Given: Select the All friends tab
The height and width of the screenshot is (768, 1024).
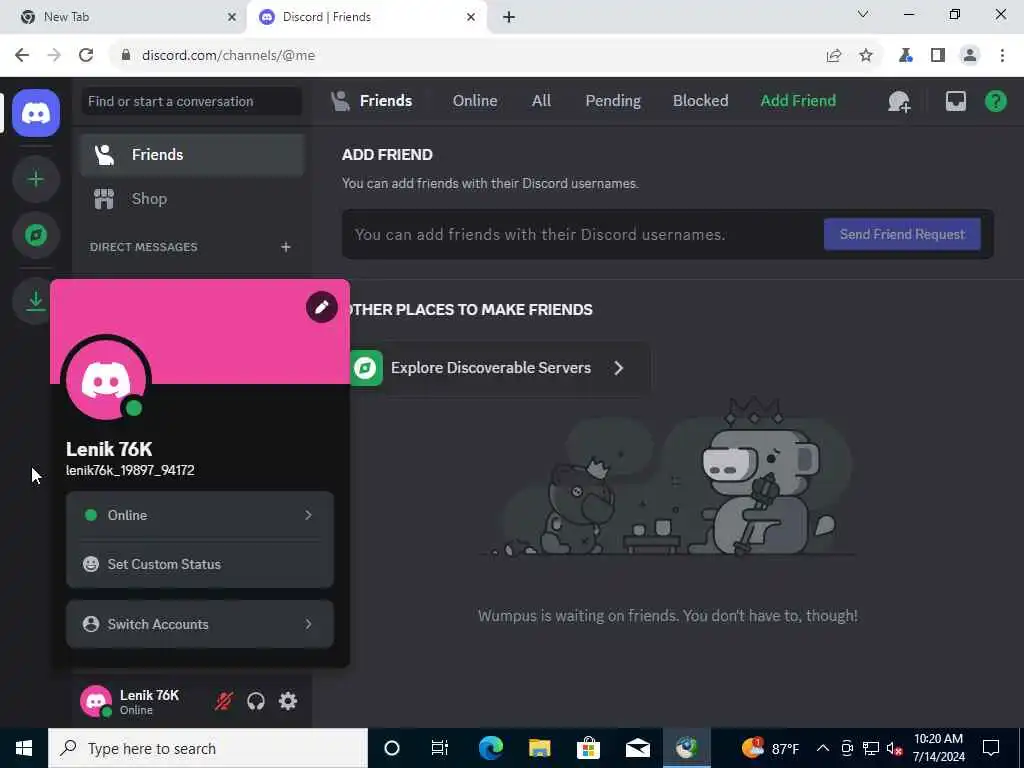Looking at the screenshot, I should [x=541, y=101].
